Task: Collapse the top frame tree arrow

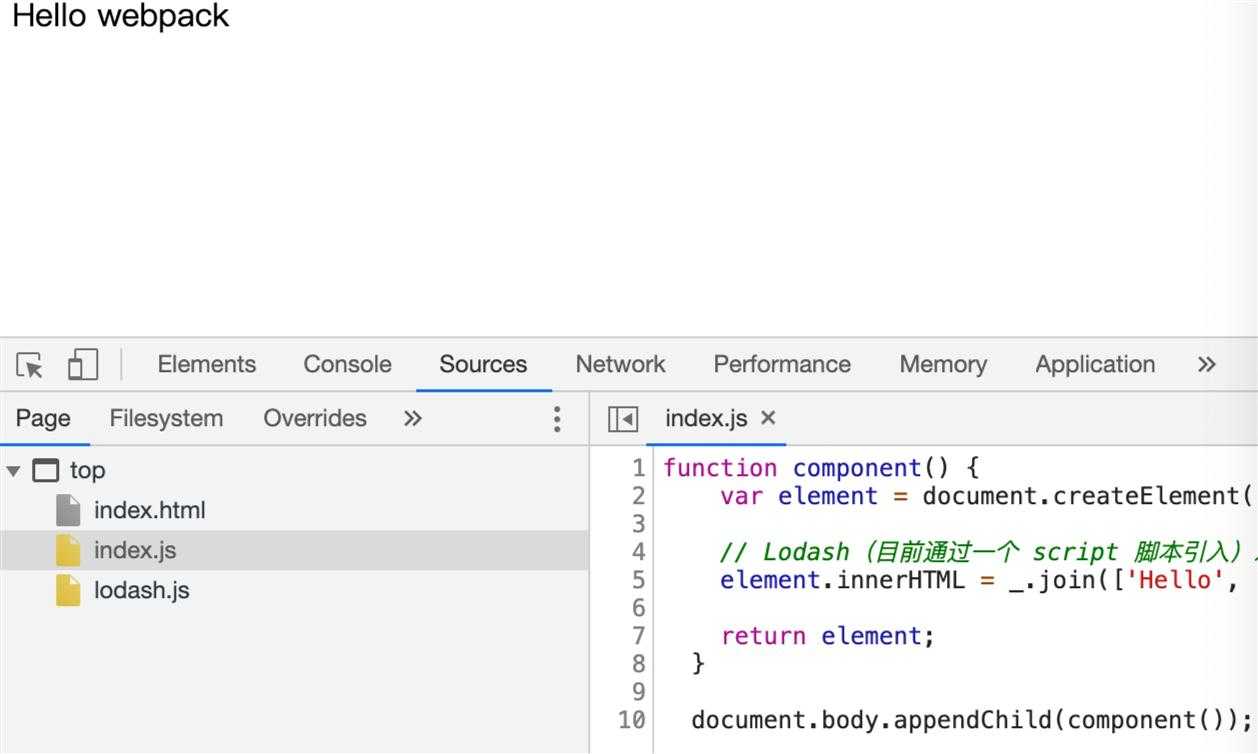Action: [14, 470]
